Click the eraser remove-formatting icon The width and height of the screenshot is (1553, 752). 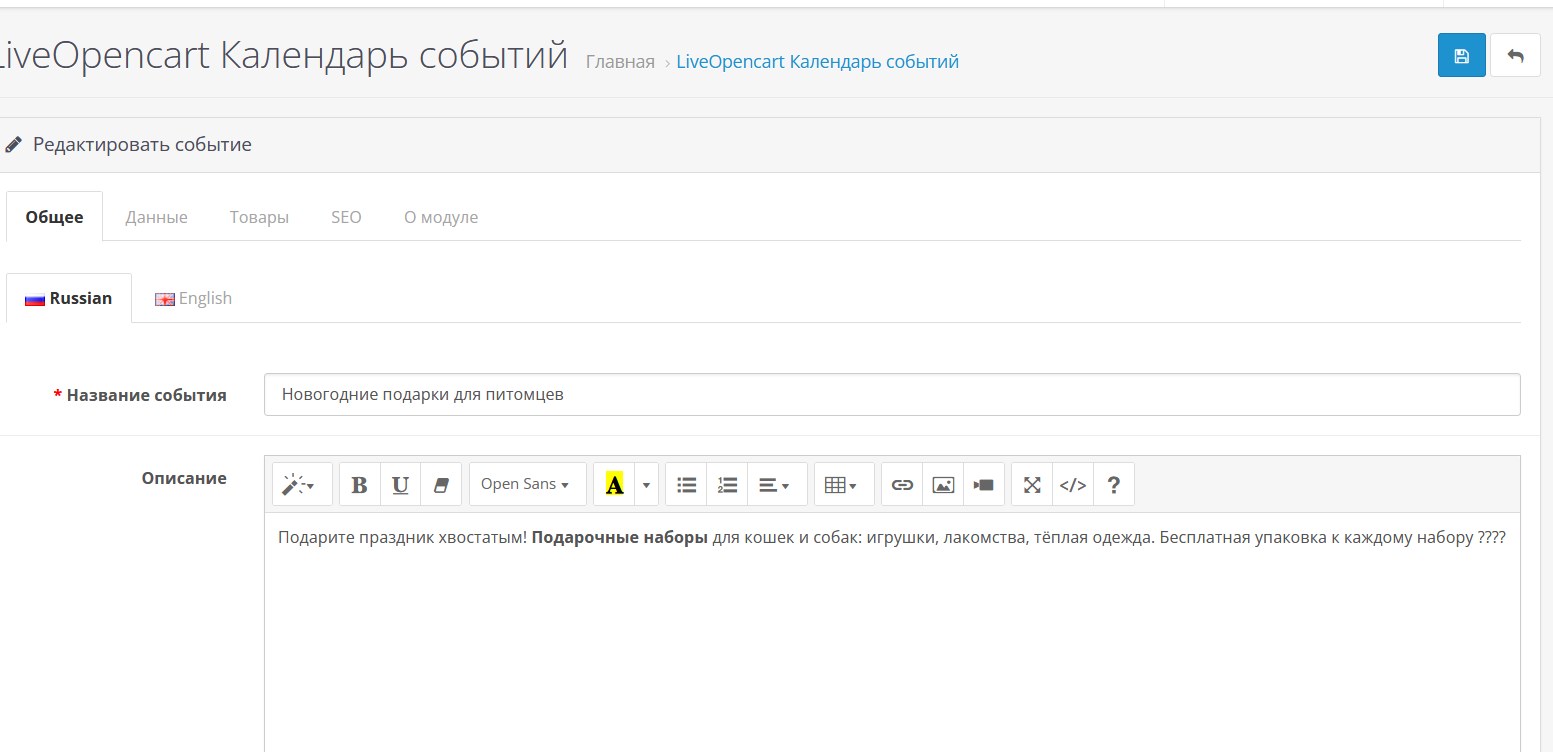click(x=441, y=485)
